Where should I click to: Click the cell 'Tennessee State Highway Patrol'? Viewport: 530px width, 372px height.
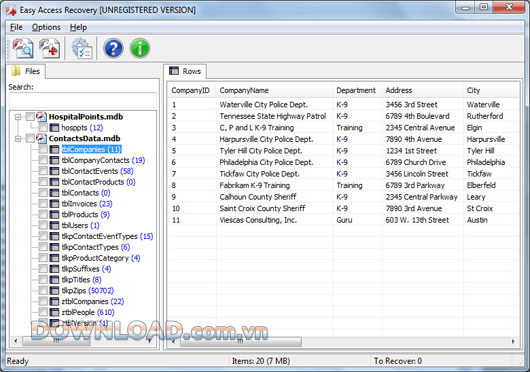tap(273, 116)
